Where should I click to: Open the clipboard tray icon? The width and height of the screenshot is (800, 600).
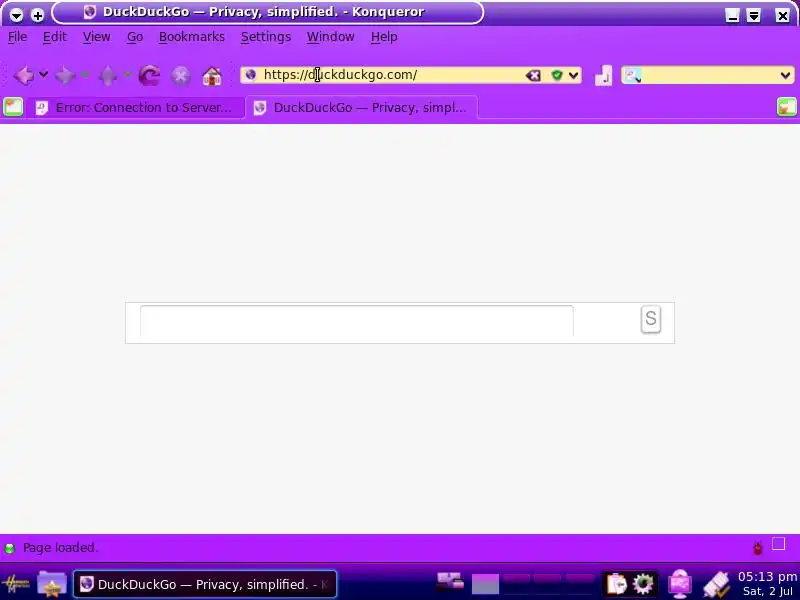point(616,584)
